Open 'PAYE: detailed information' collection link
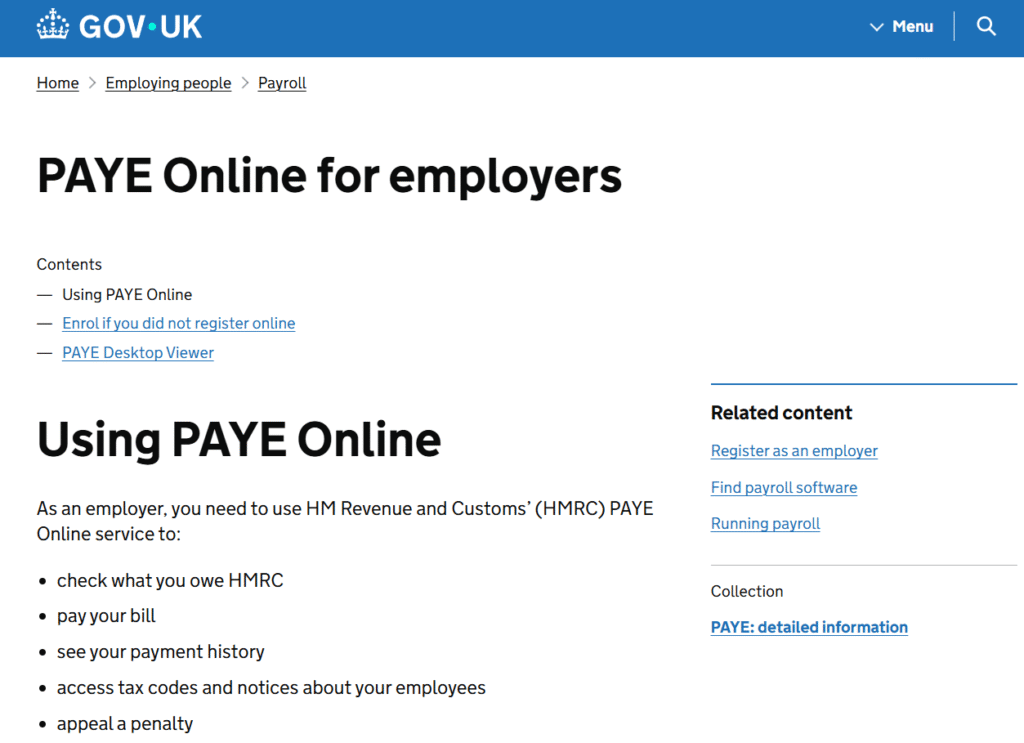1024x743 pixels. pyautogui.click(x=808, y=627)
